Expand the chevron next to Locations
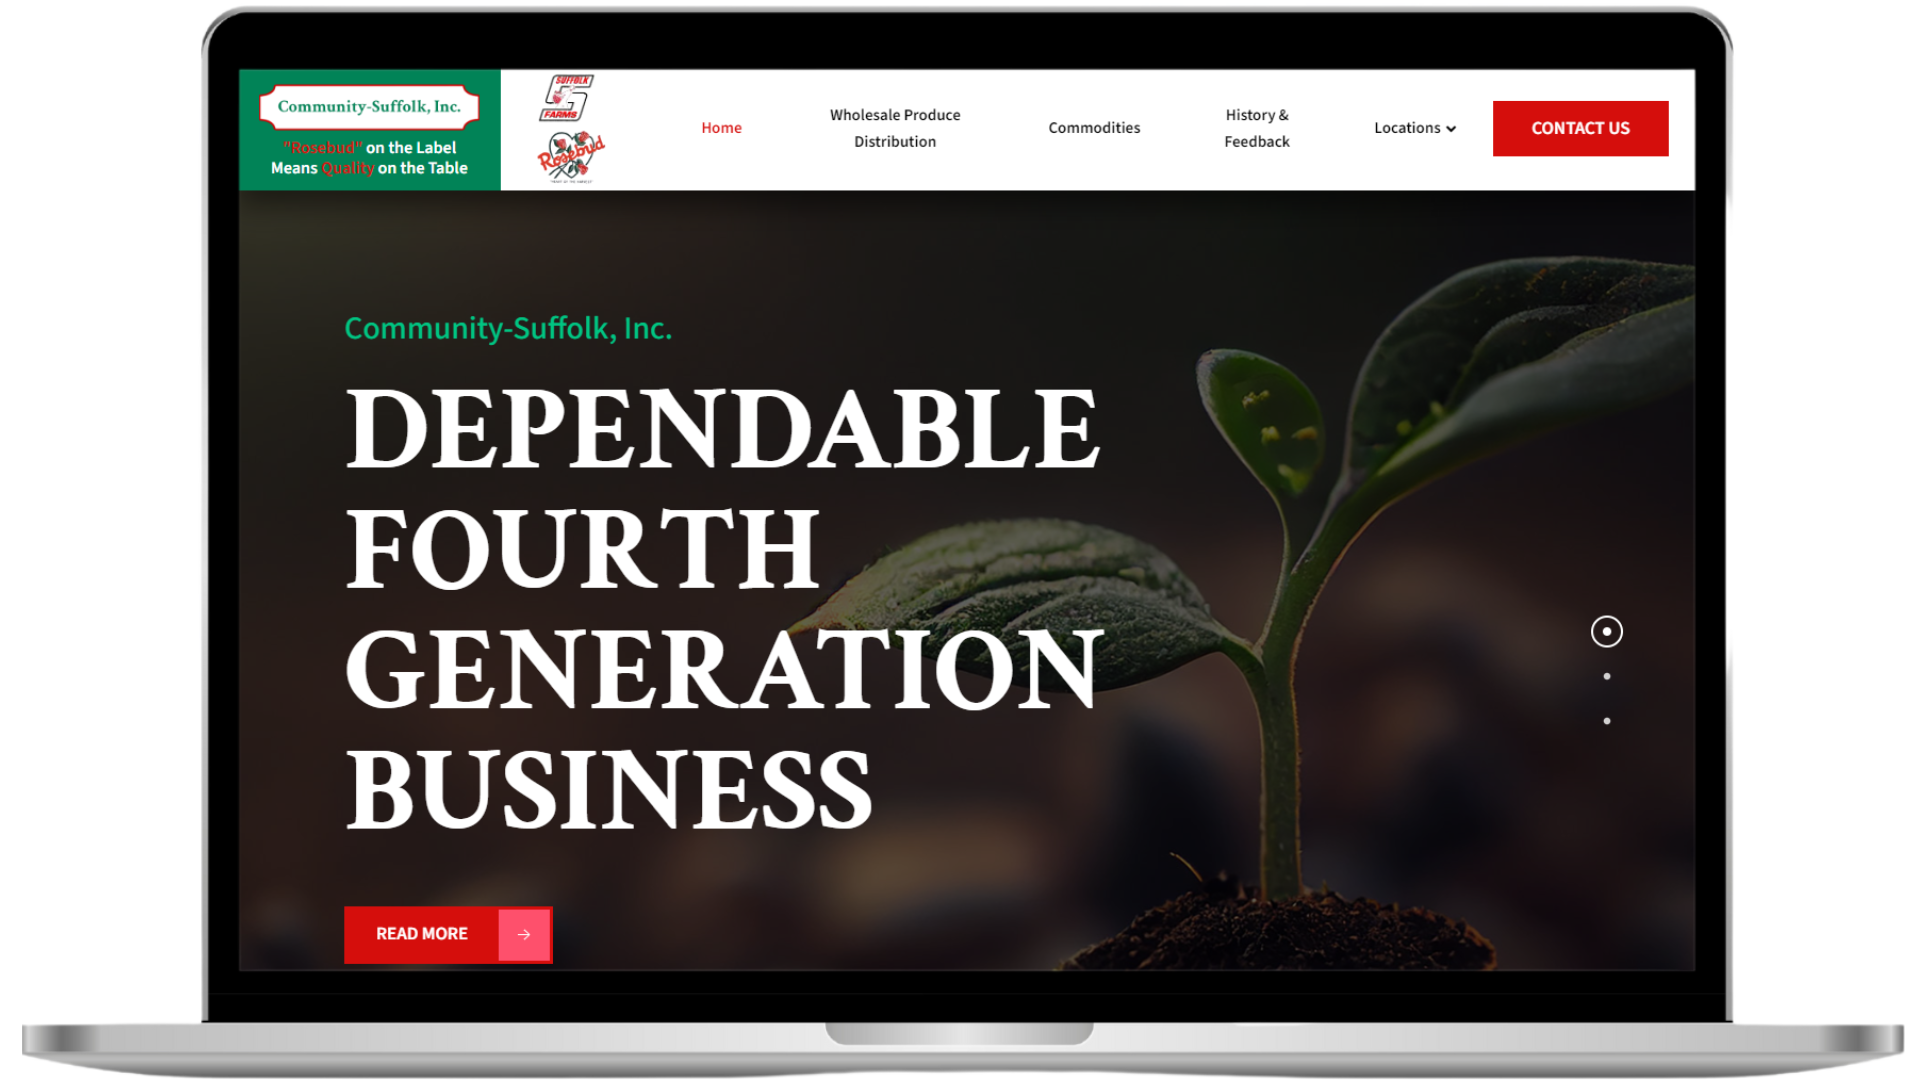 click(1451, 129)
